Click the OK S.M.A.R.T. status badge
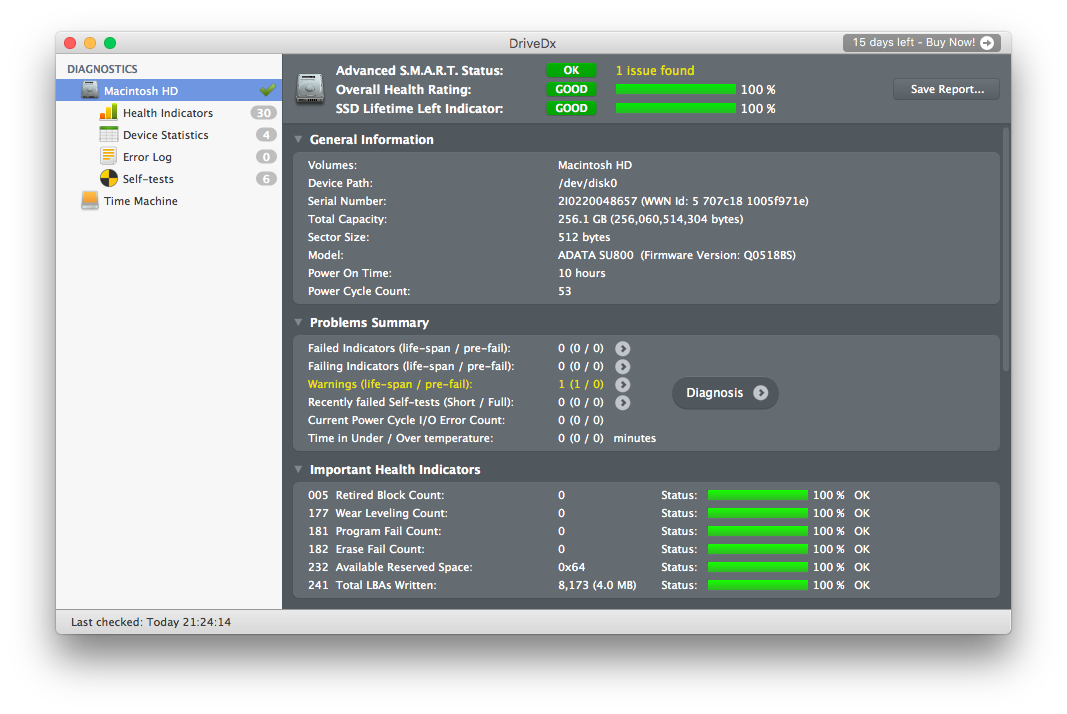This screenshot has height=714, width=1067. tap(571, 70)
